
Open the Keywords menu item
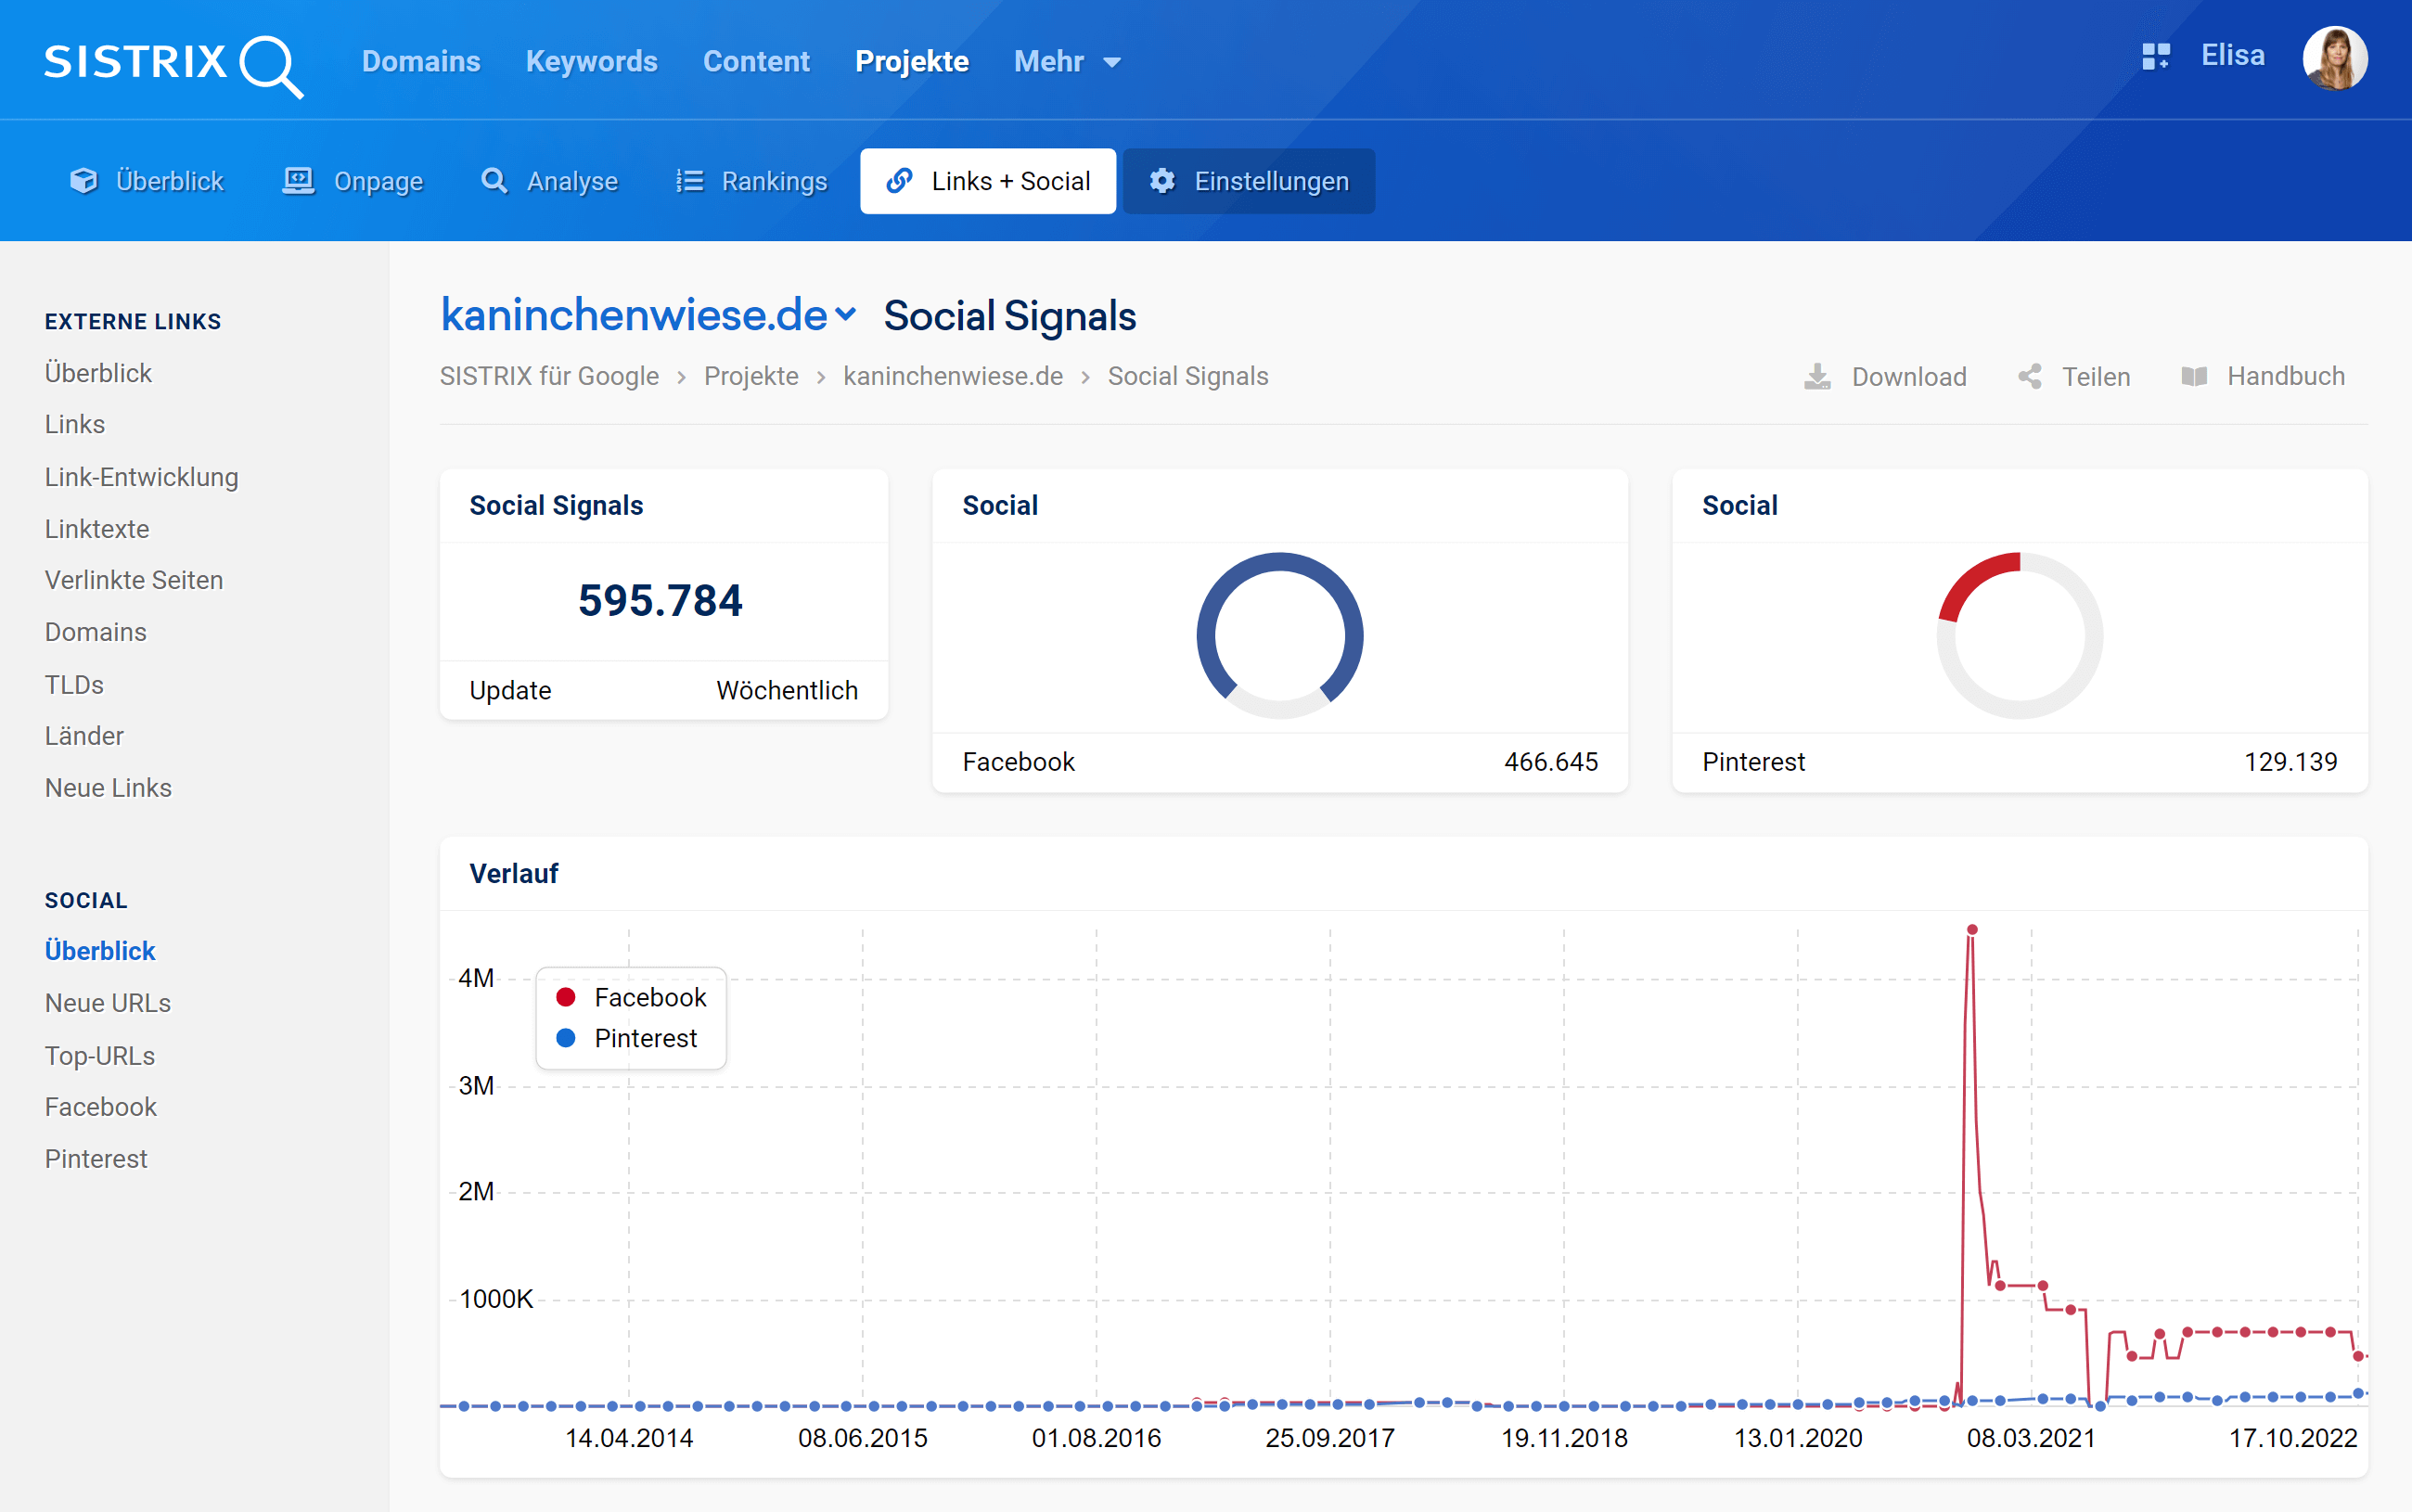point(591,62)
